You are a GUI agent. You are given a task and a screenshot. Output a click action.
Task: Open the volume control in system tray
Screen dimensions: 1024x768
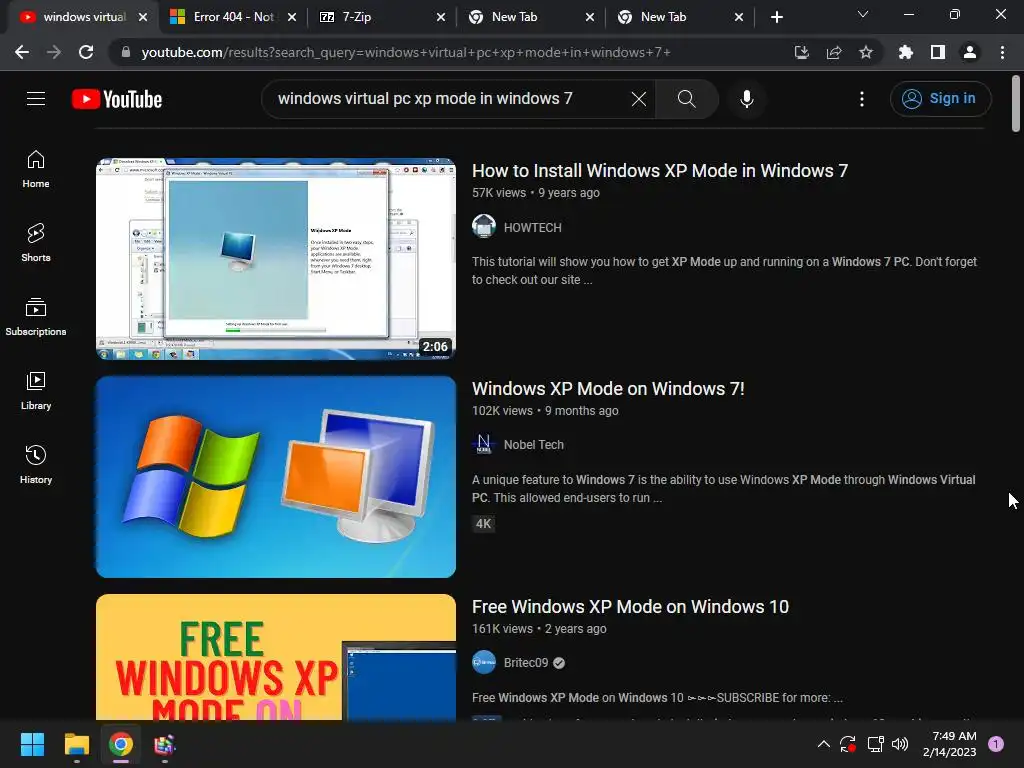tap(900, 744)
